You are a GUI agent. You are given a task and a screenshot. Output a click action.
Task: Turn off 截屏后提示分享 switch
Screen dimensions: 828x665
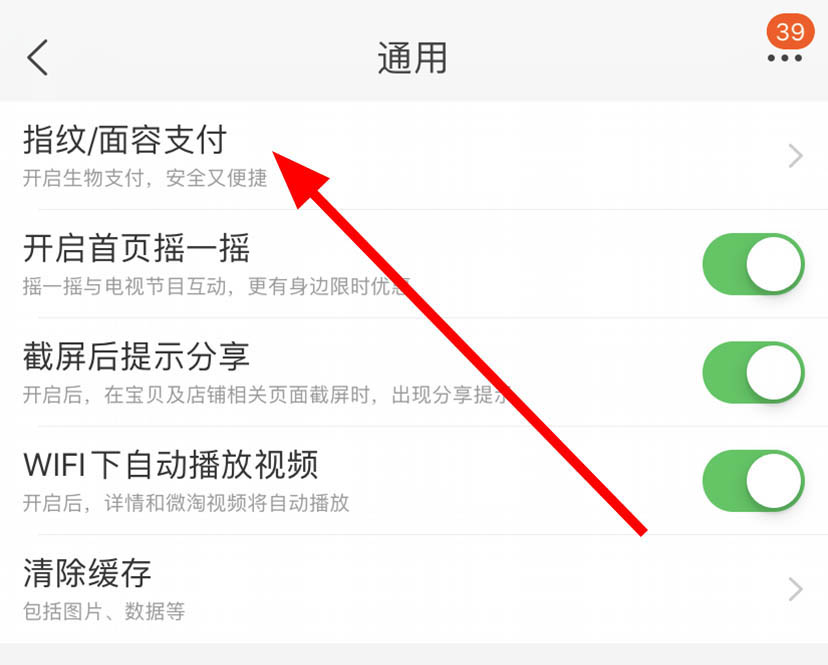coord(754,372)
